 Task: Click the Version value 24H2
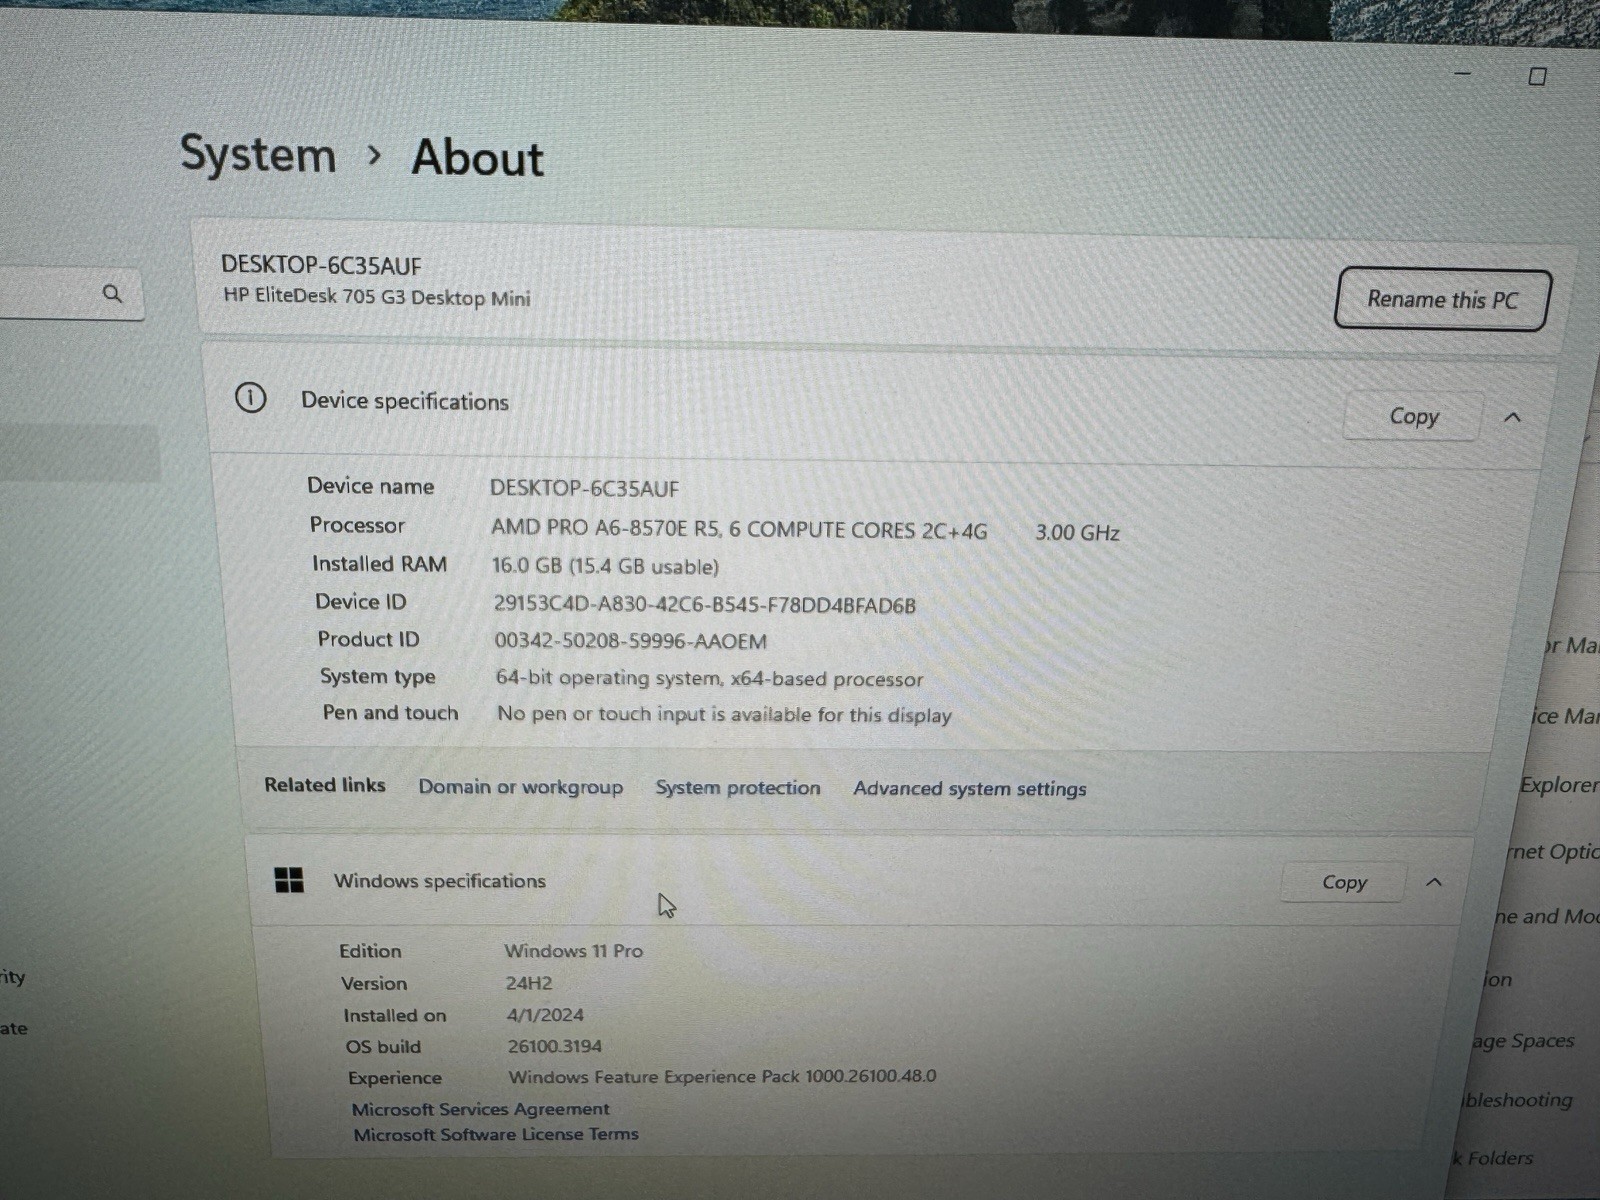(x=528, y=983)
